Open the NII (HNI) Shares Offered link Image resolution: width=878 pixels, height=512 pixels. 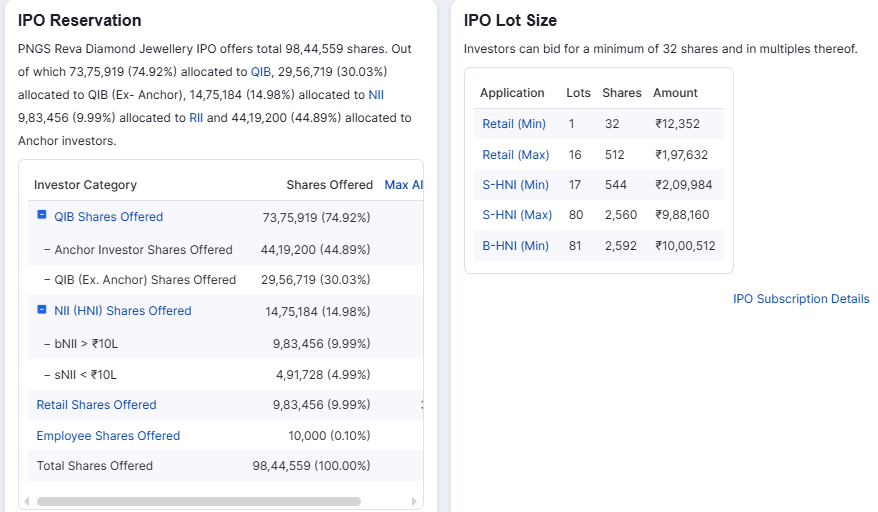point(123,311)
